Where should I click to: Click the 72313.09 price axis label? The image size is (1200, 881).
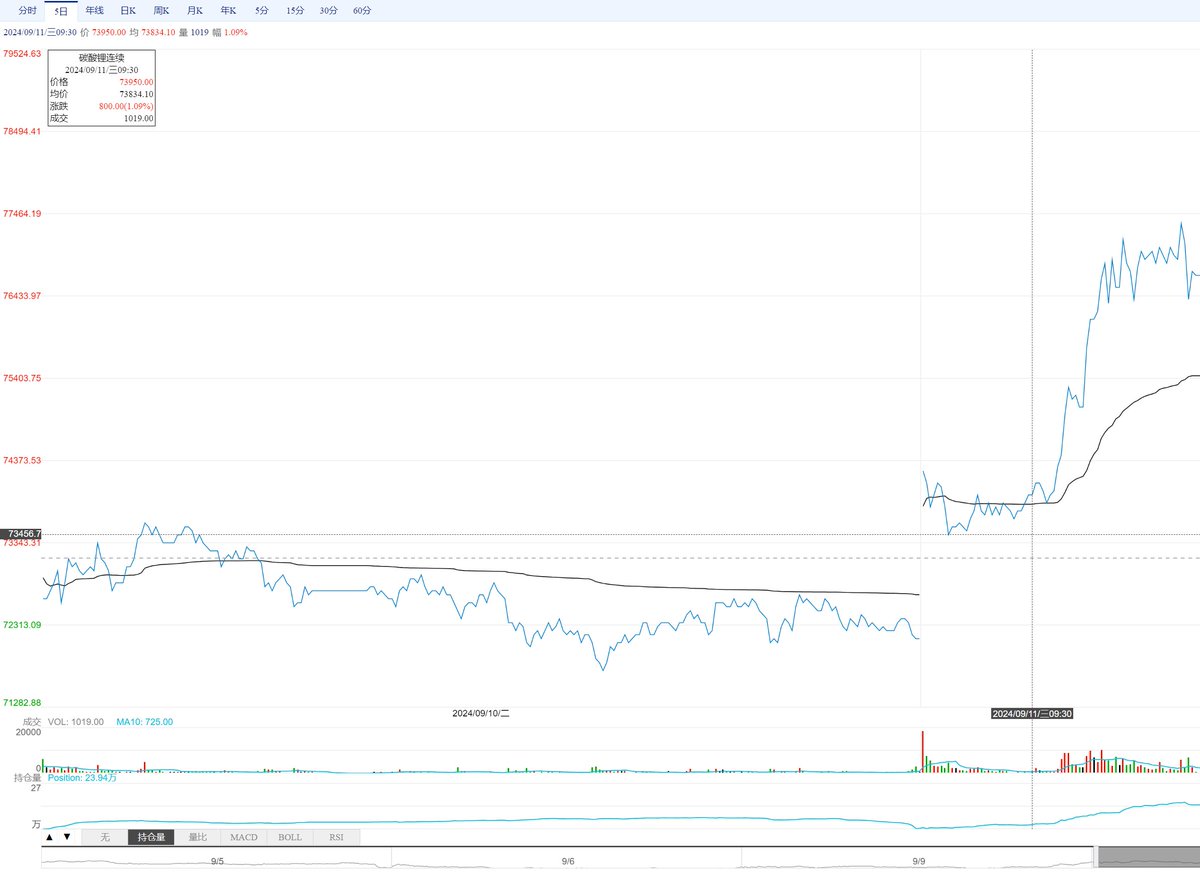pos(22,625)
